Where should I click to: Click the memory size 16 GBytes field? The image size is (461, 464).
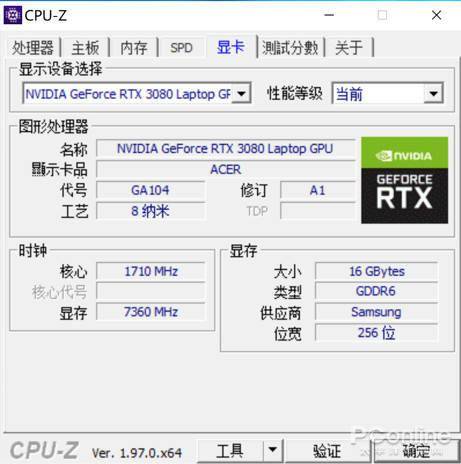pyautogui.click(x=376, y=271)
